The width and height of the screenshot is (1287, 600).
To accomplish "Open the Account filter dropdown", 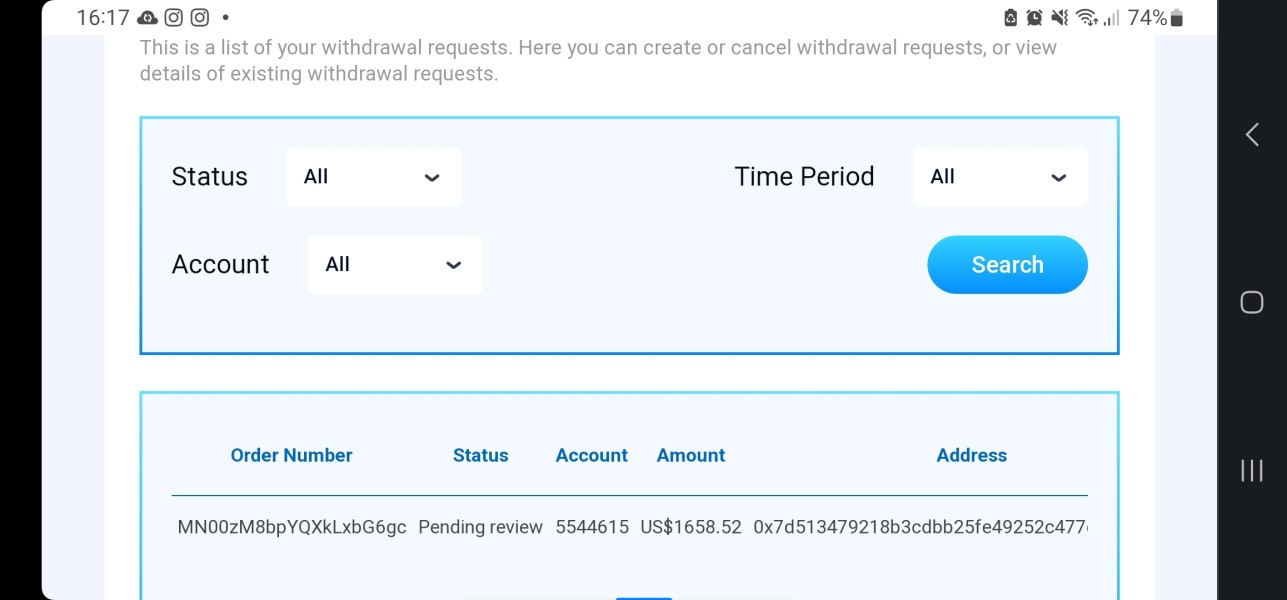I will (x=394, y=265).
